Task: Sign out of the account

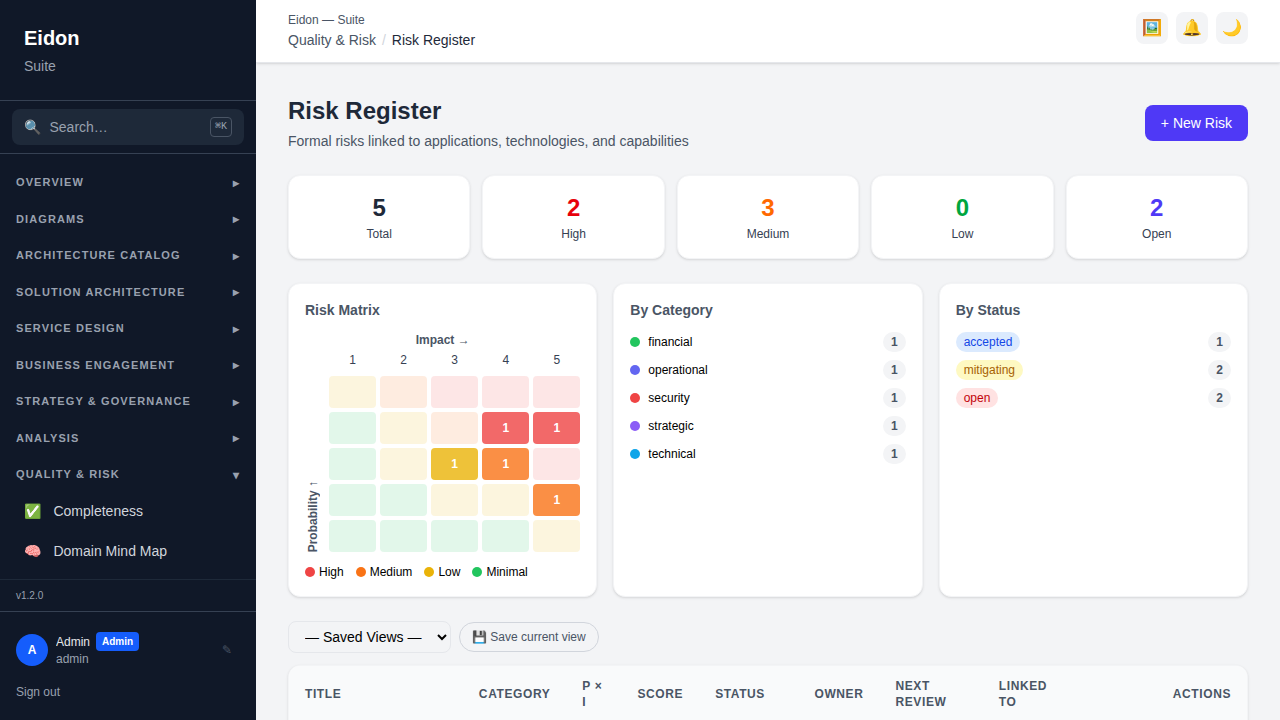Action: 38,692
